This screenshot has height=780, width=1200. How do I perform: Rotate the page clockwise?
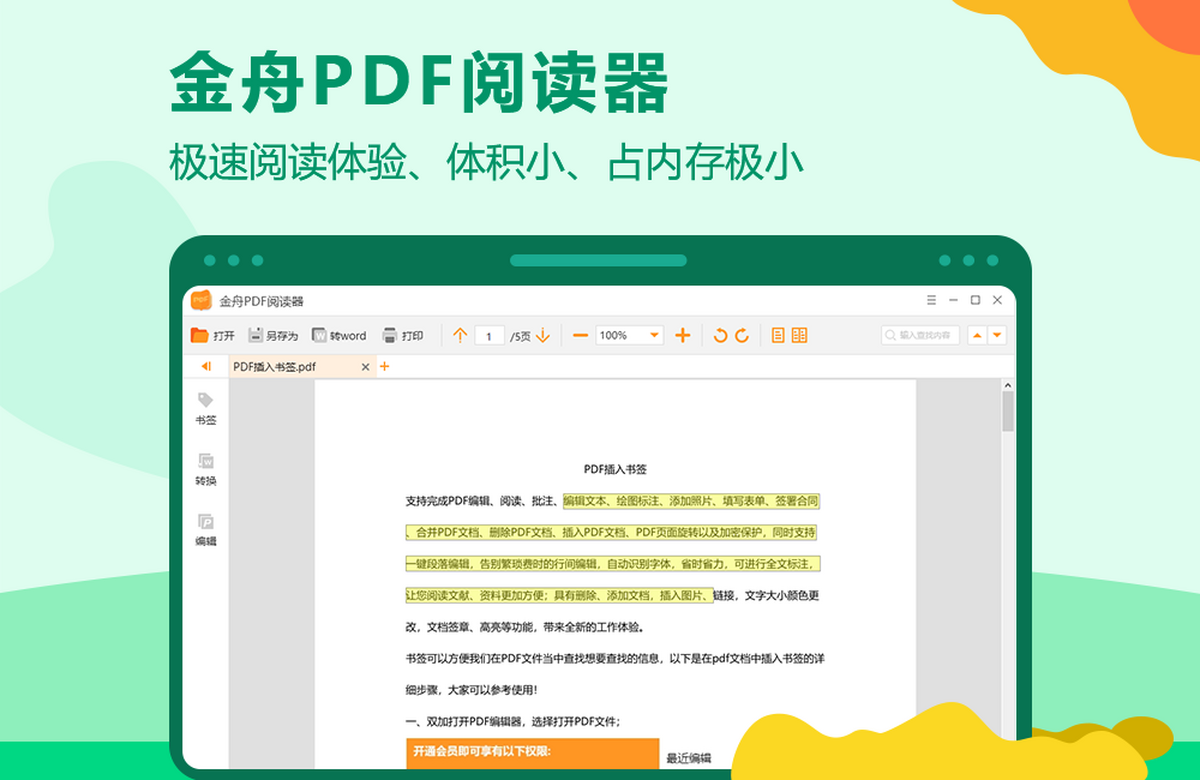pyautogui.click(x=742, y=336)
